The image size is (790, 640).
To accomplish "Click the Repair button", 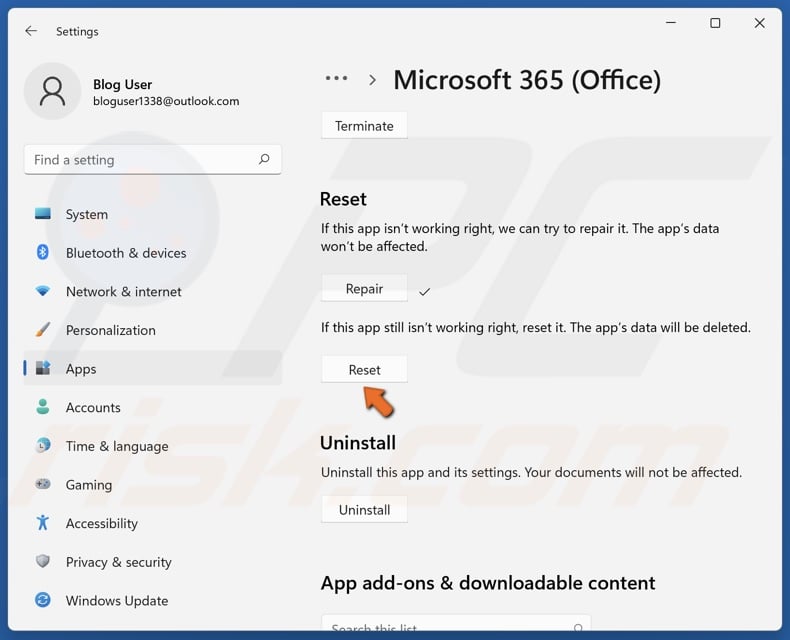I will click(x=364, y=289).
